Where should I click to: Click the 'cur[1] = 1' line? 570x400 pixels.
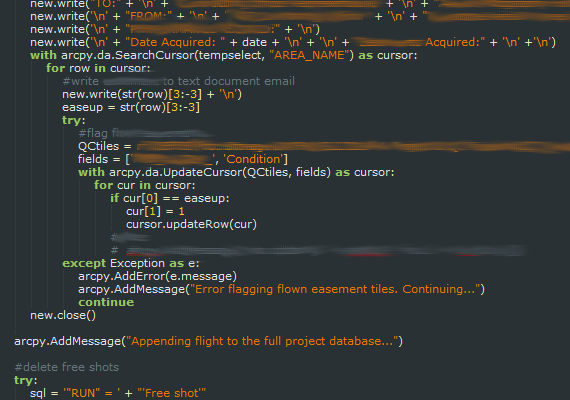[155, 211]
